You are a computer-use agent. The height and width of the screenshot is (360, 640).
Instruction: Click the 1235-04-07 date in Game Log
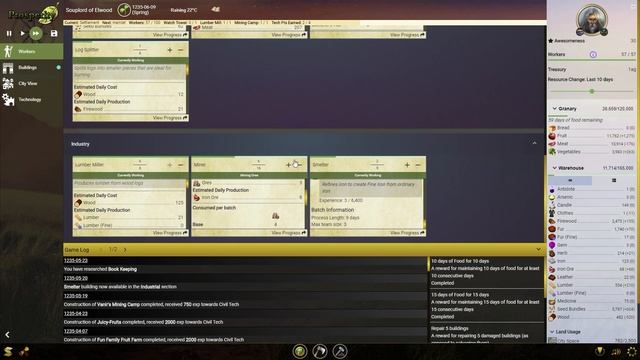click(76, 331)
